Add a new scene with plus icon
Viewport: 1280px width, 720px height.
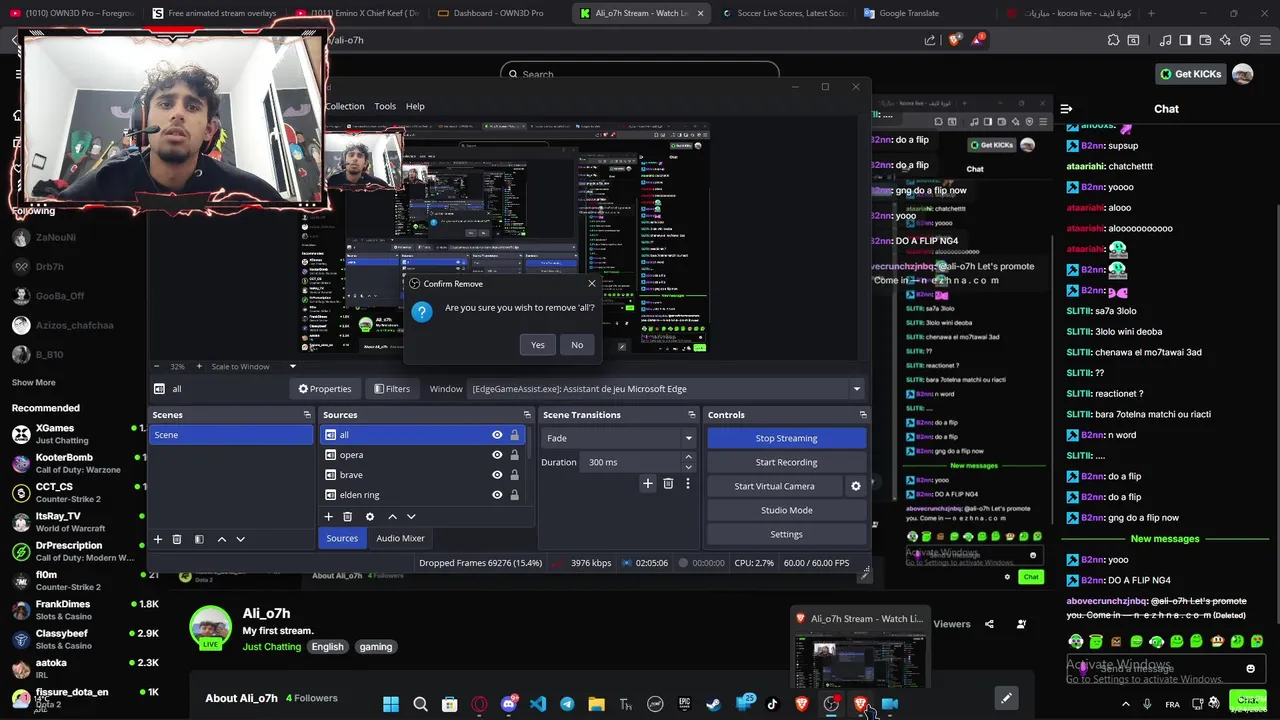pos(157,539)
